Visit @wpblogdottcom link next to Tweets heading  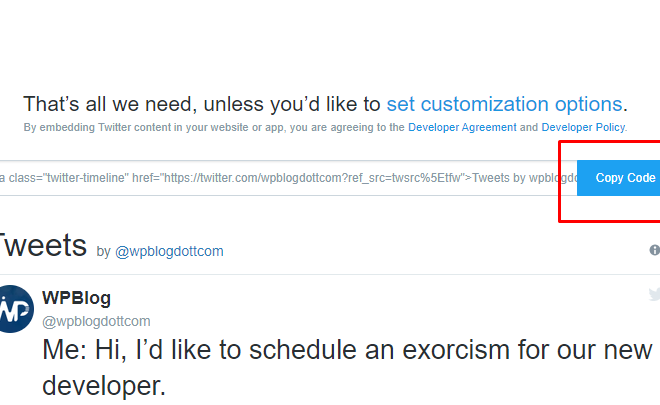[x=169, y=251]
